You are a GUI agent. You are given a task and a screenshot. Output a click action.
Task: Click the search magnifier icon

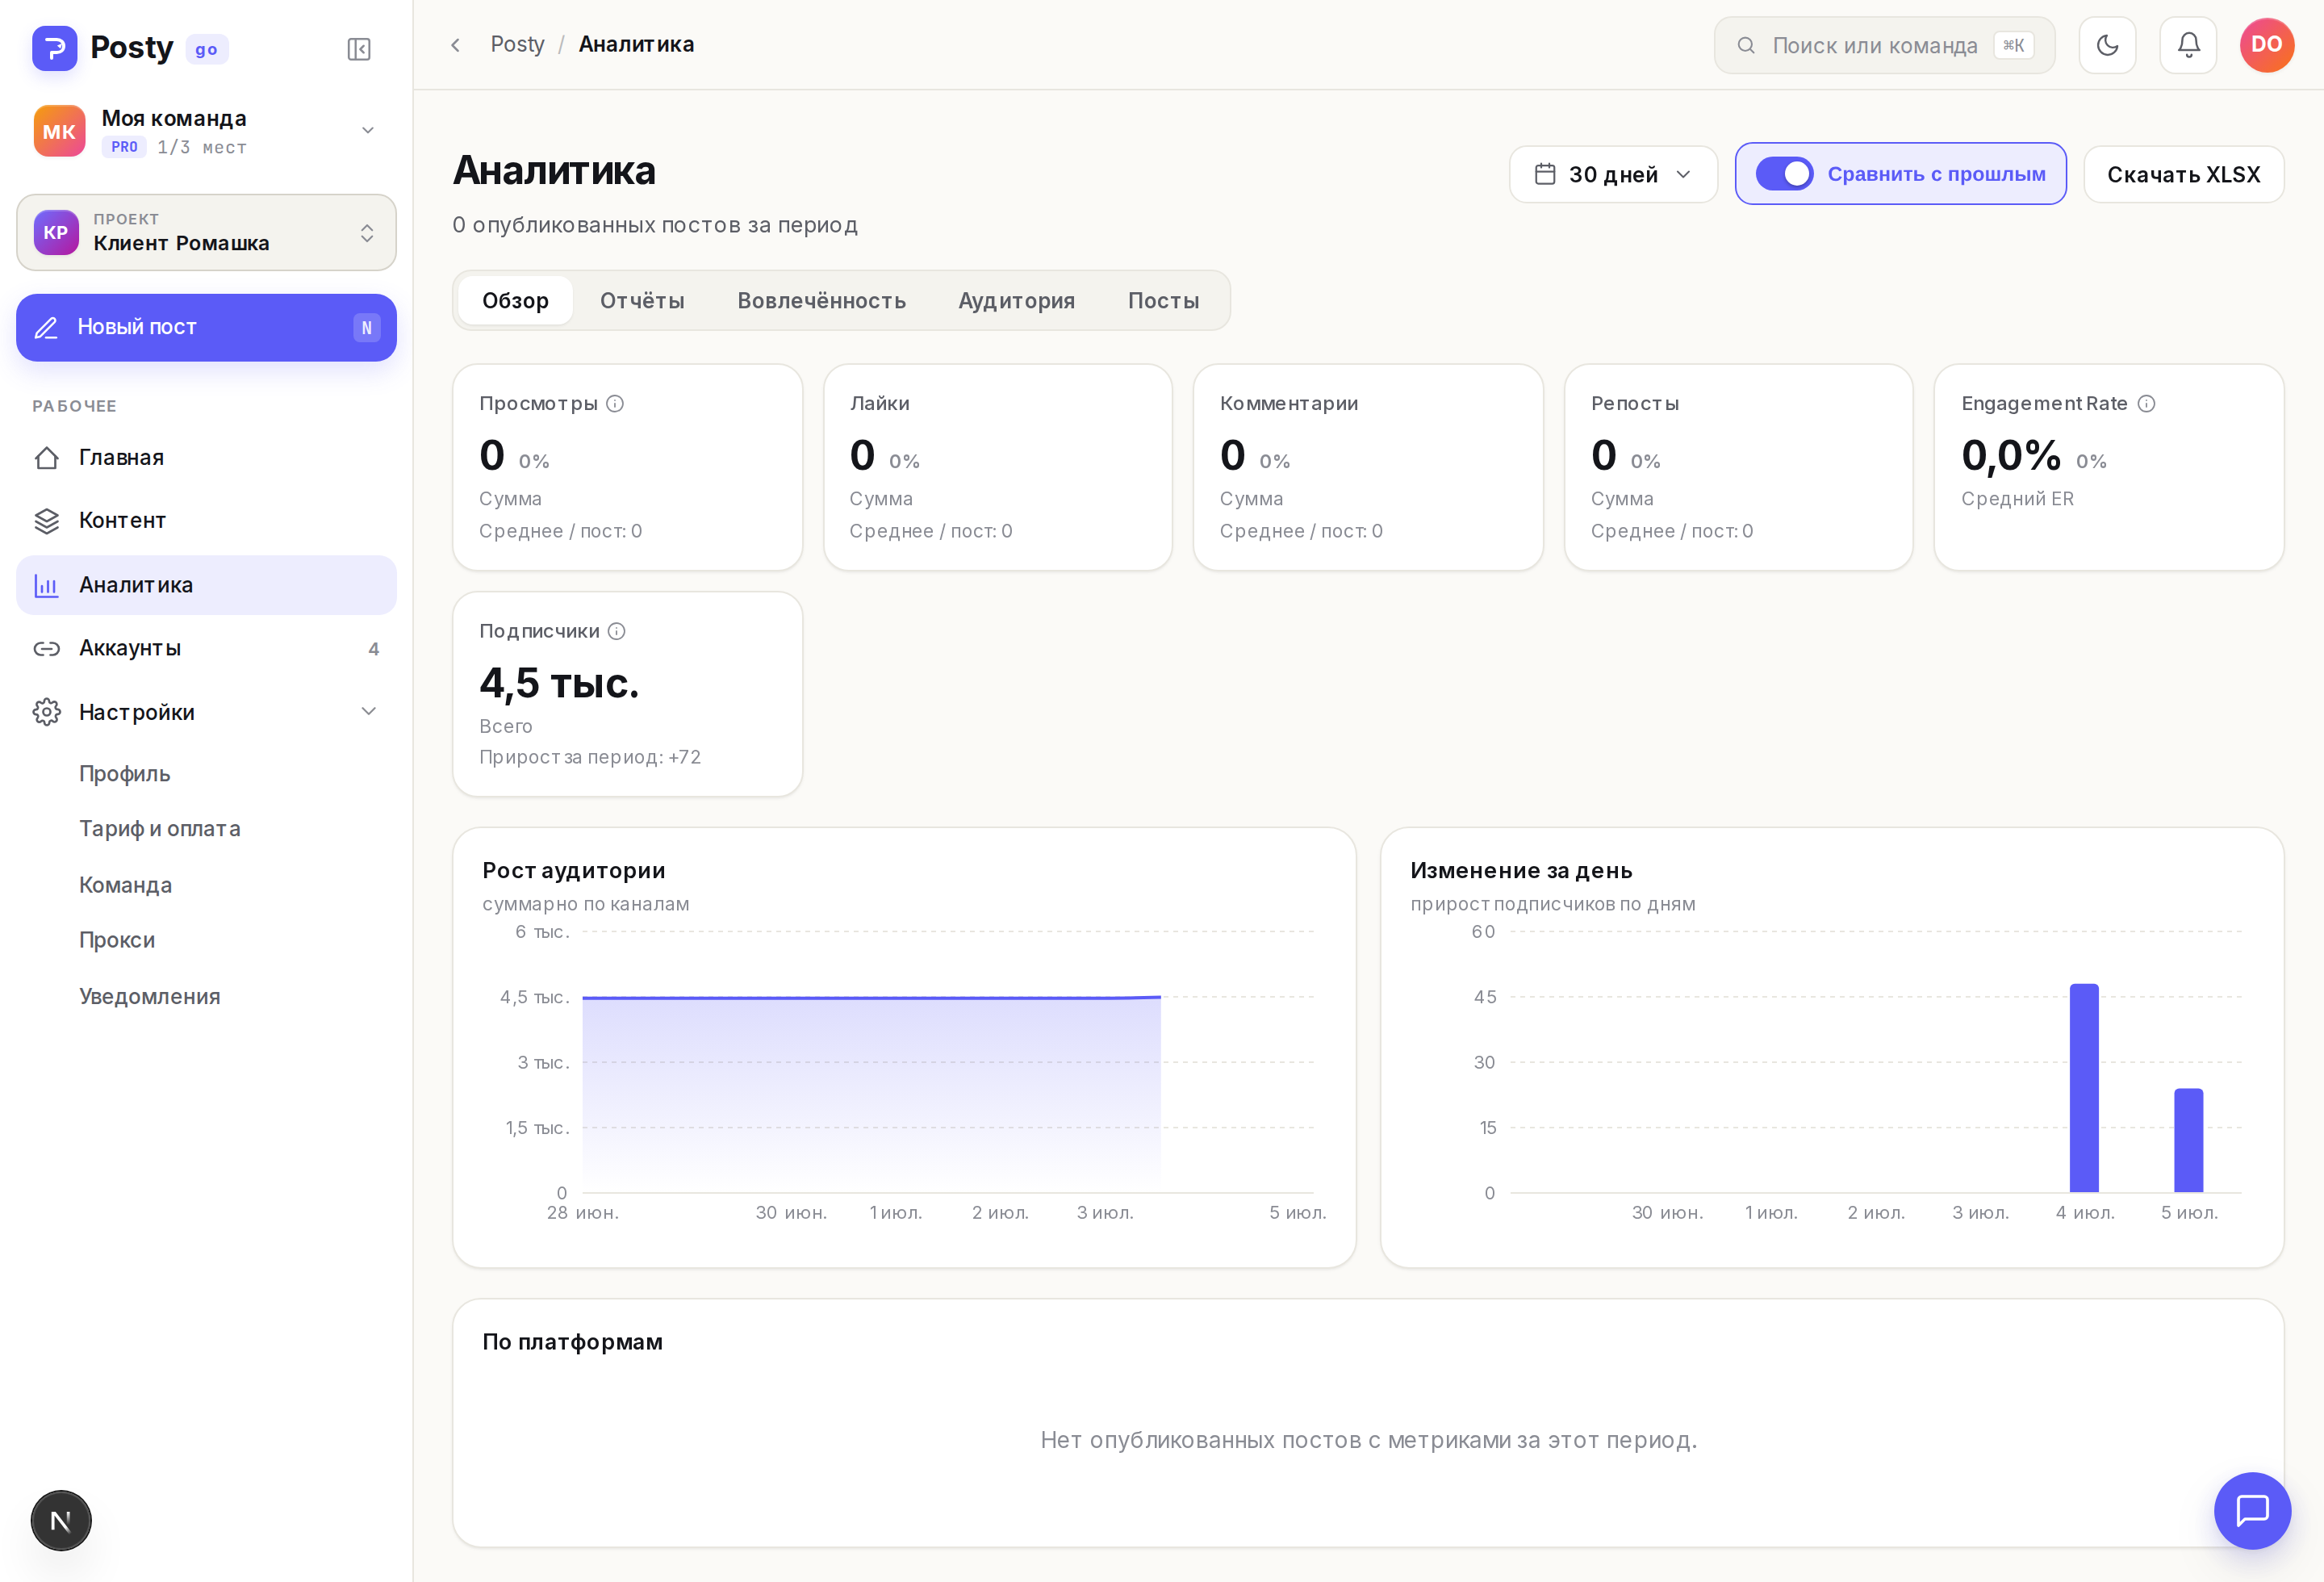coord(1746,46)
